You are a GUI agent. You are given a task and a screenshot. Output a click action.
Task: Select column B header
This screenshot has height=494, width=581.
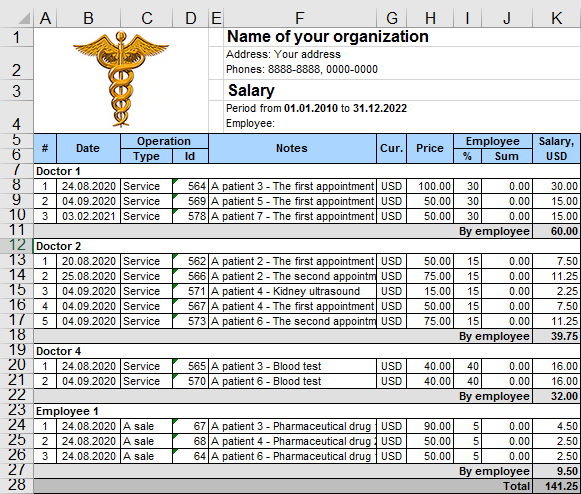tap(88, 18)
